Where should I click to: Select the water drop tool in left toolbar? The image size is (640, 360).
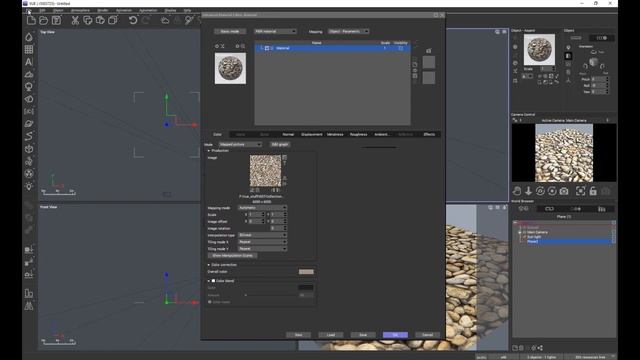click(x=29, y=37)
